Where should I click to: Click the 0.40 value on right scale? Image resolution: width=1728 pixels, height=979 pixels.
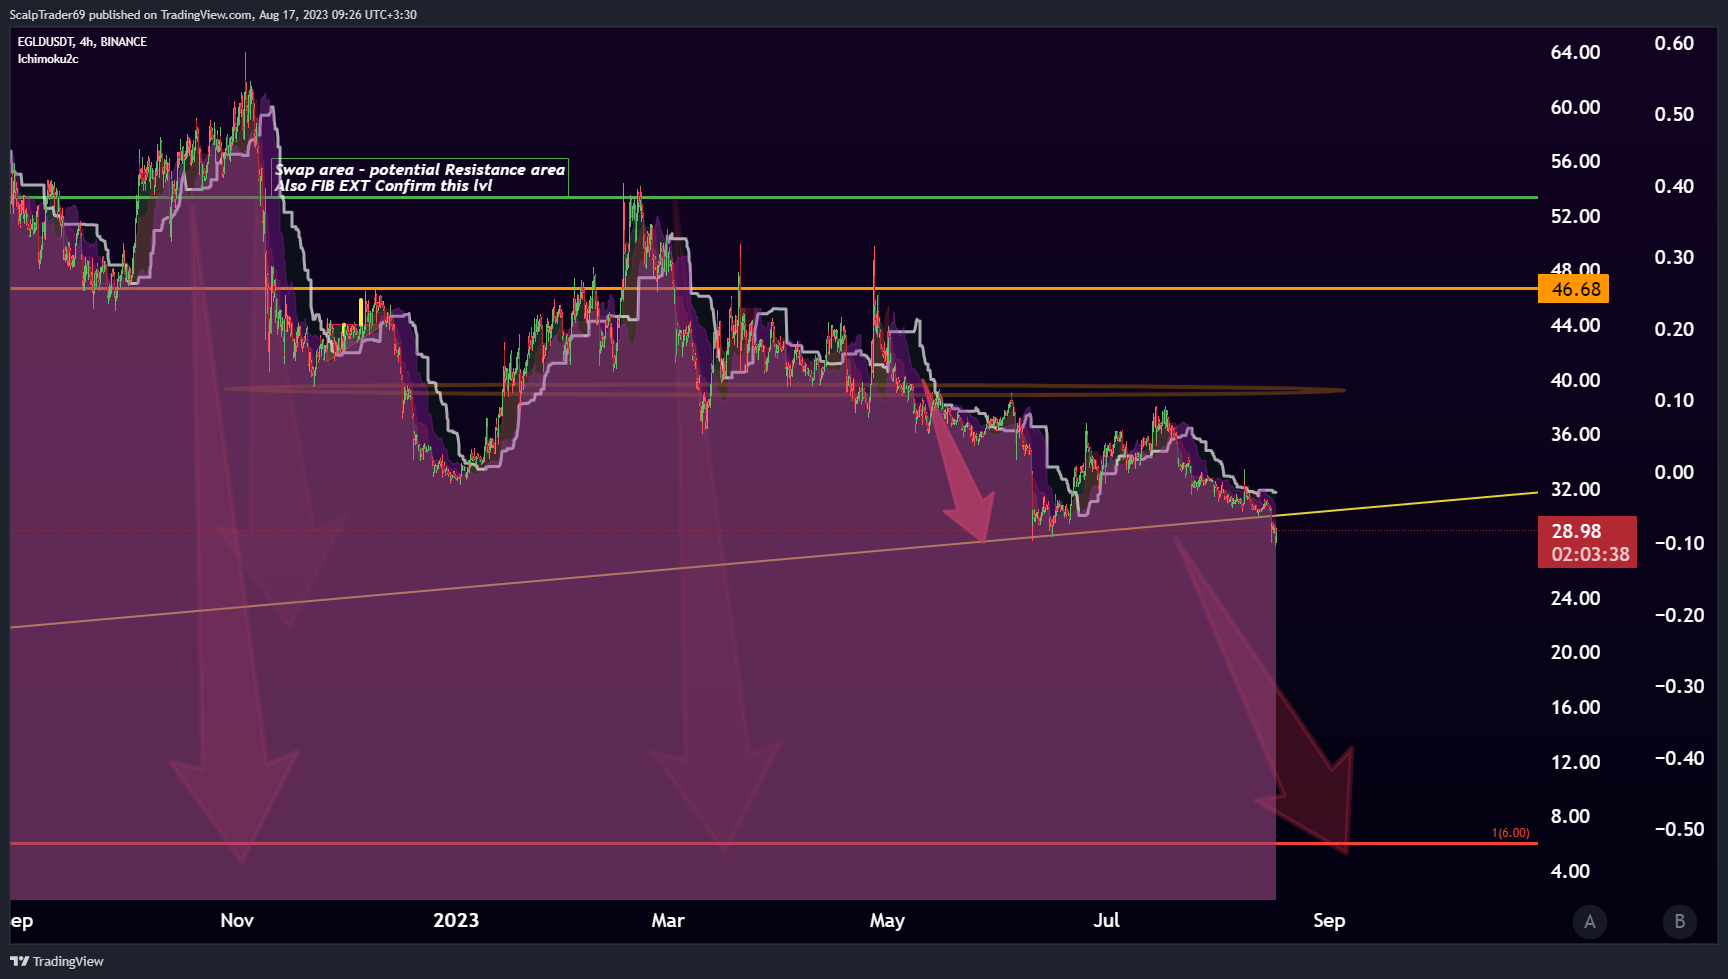(1674, 186)
